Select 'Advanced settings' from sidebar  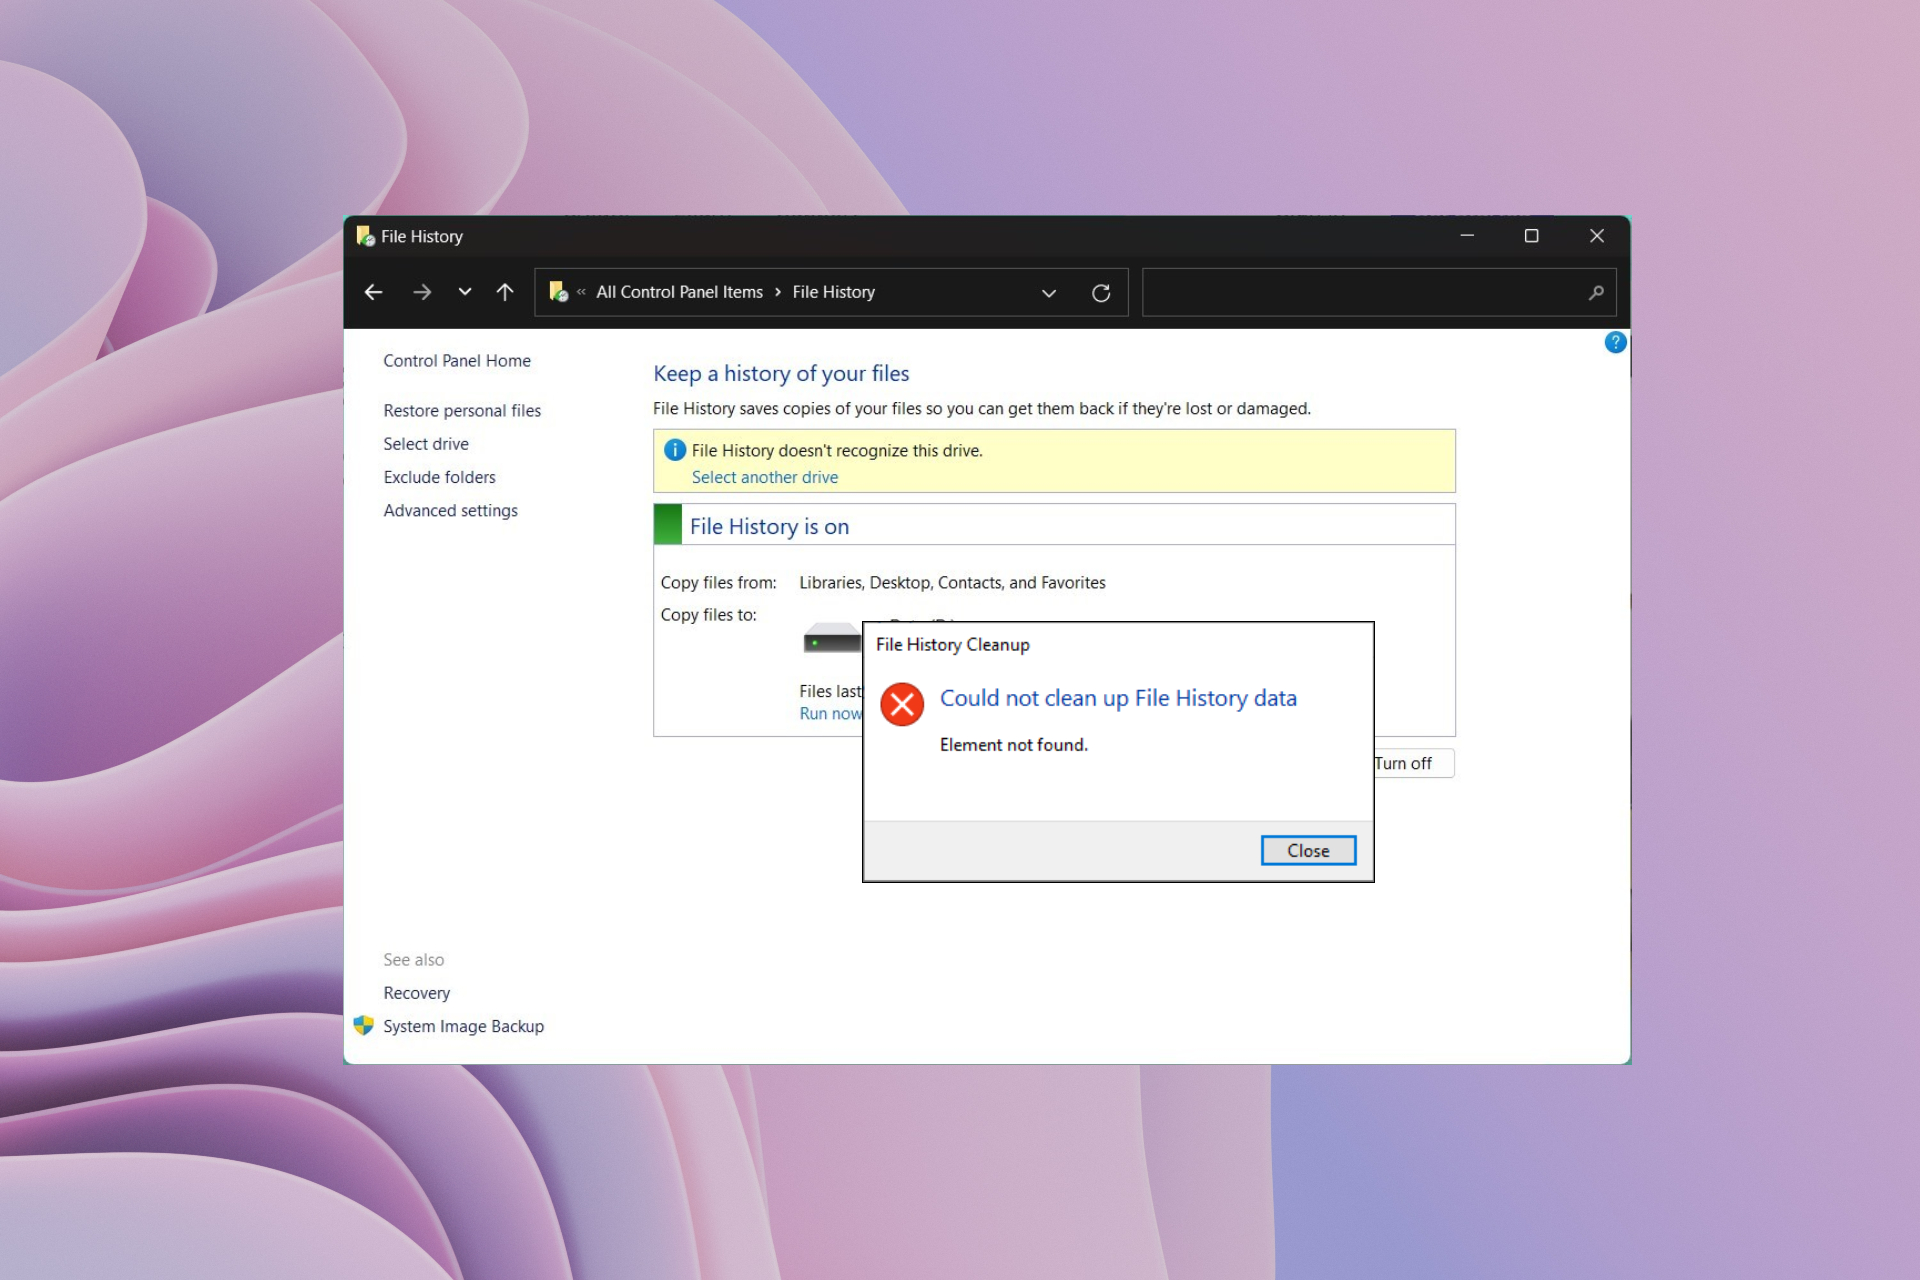450,510
